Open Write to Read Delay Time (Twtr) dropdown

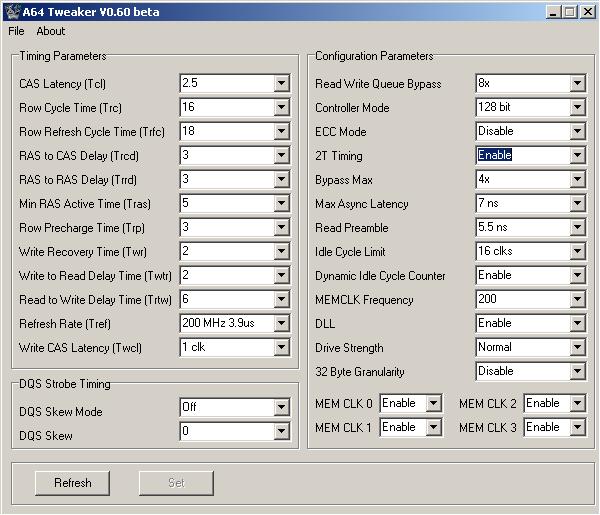(281, 275)
